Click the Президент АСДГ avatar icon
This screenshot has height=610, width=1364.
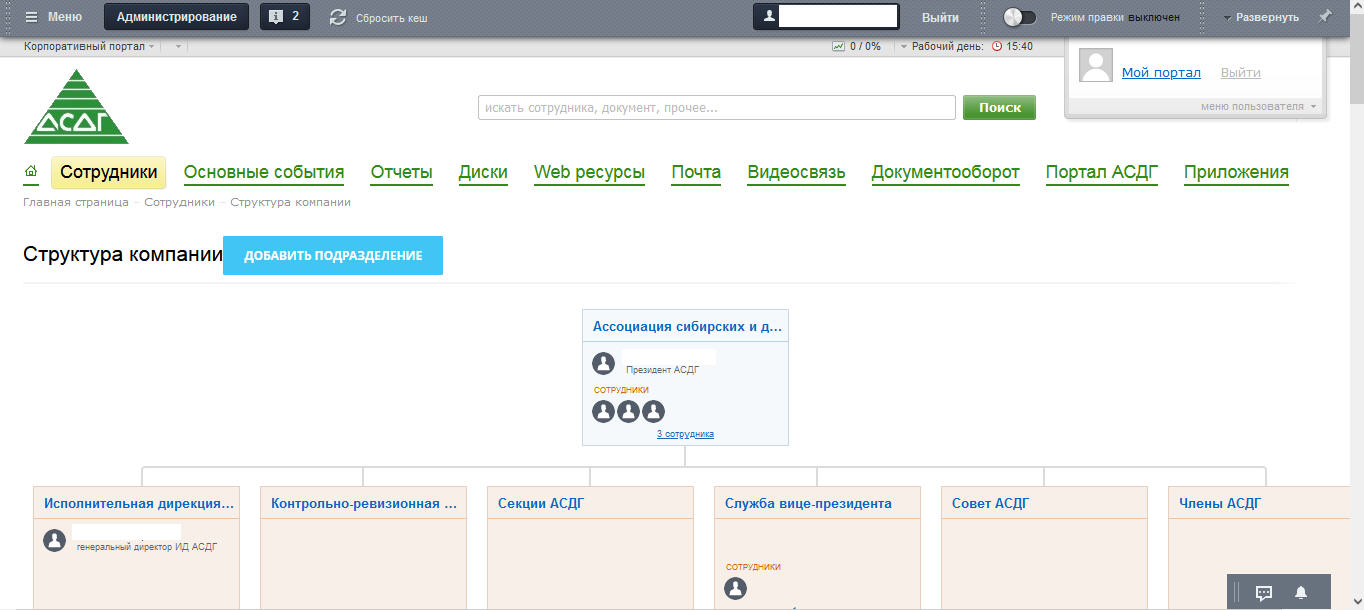point(603,363)
